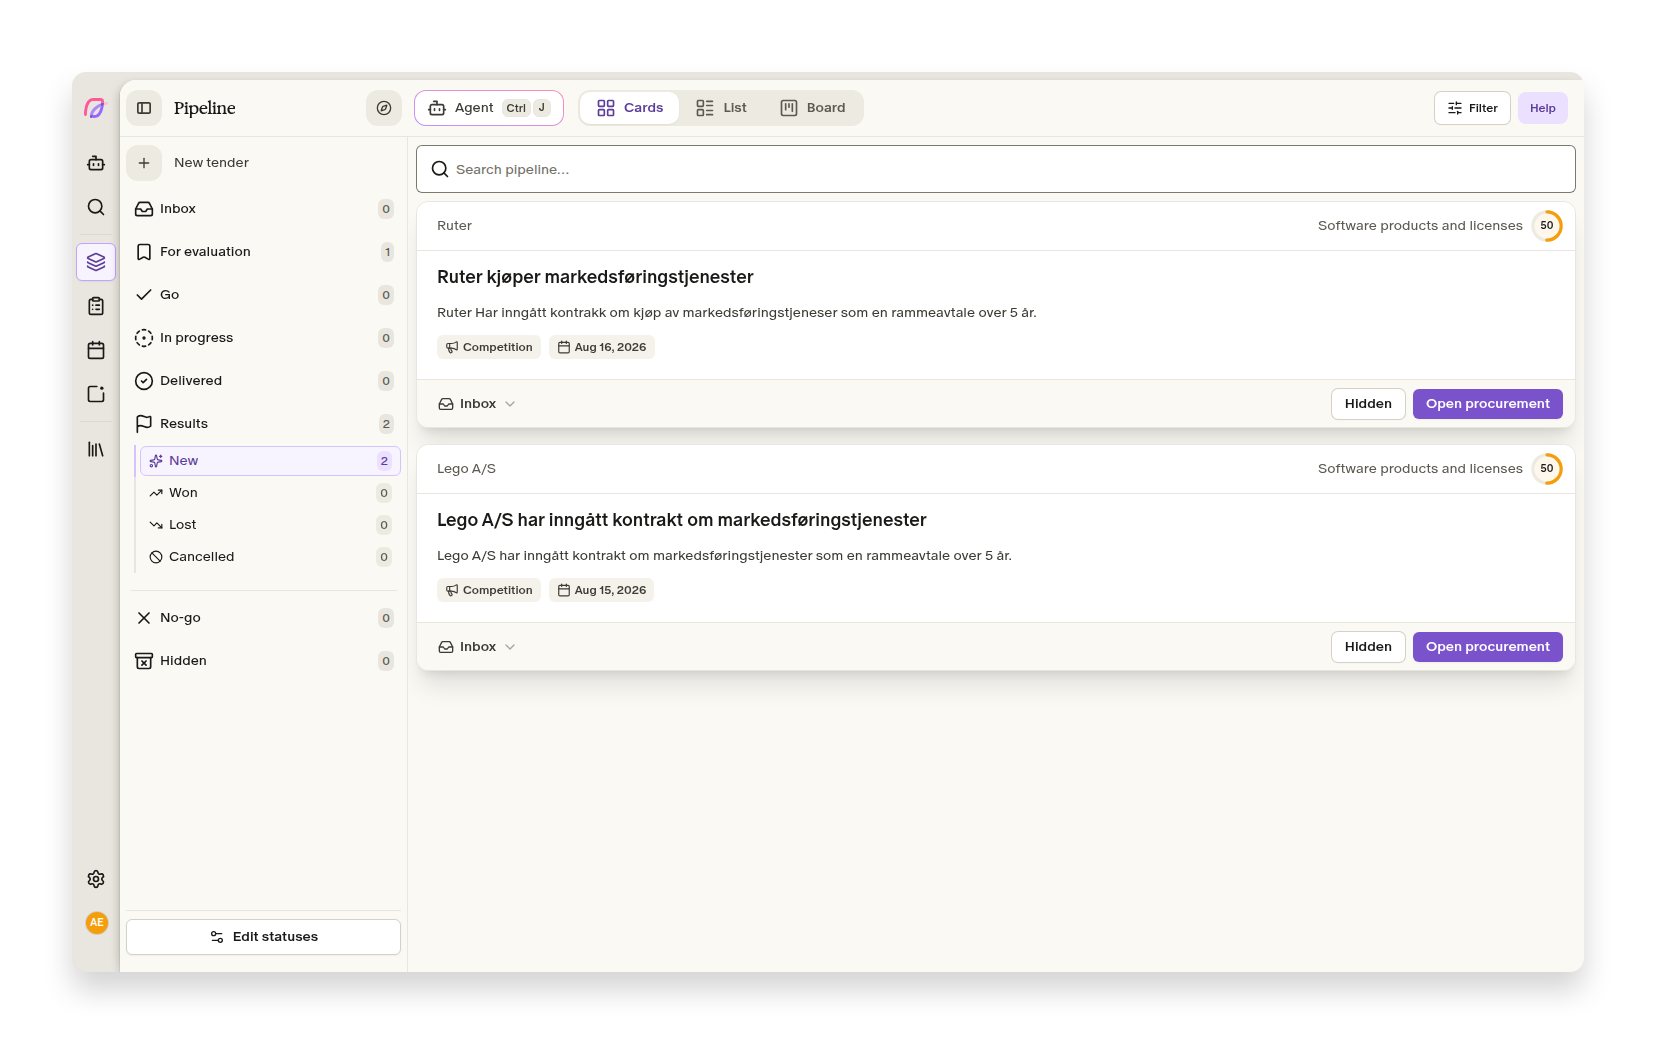Open the calendar icon in left rail
The image size is (1656, 1044).
point(96,350)
